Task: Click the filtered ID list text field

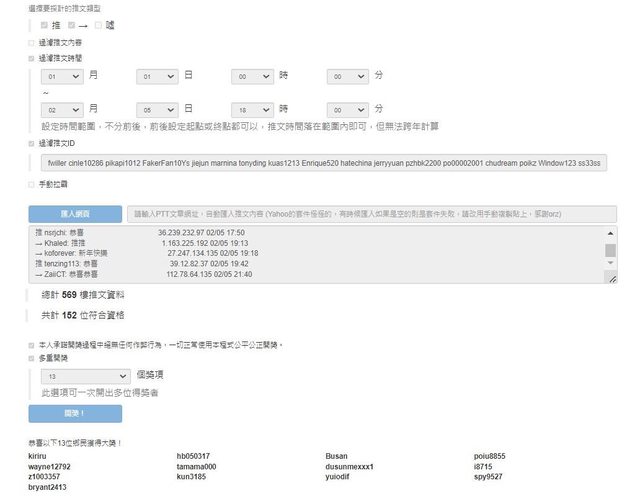Action: tap(323, 162)
